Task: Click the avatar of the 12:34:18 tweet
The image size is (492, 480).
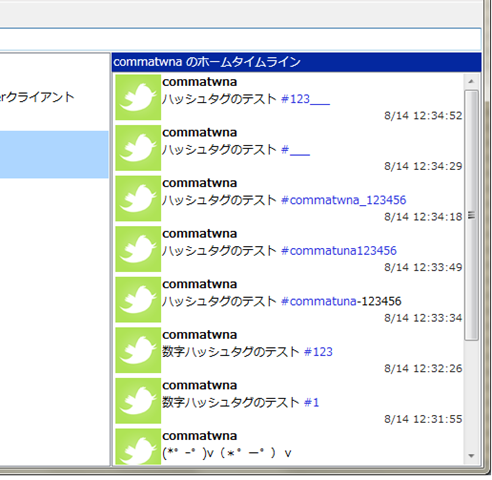Action: (138, 198)
